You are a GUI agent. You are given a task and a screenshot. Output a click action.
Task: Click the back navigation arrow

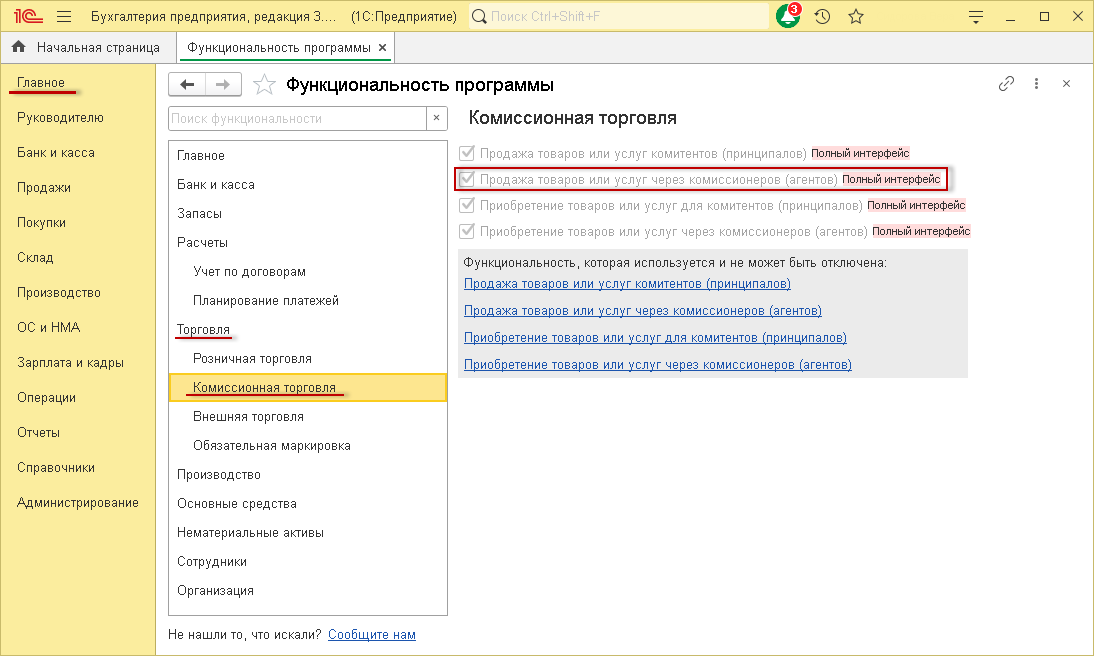point(187,85)
